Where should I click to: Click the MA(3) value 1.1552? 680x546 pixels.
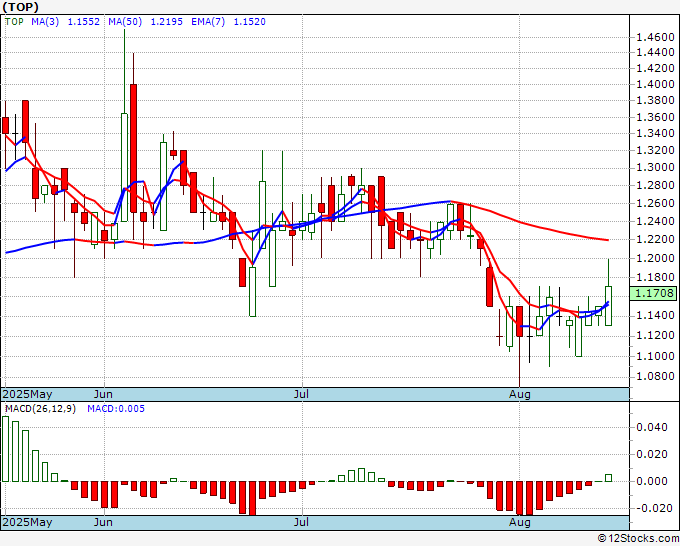pyautogui.click(x=84, y=21)
